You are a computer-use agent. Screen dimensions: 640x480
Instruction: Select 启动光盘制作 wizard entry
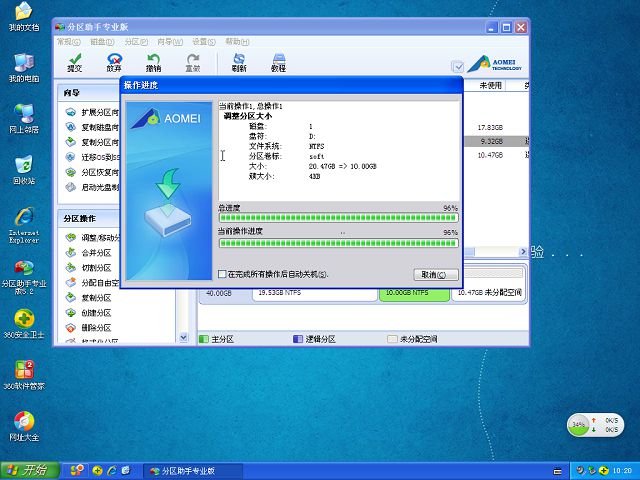(92, 187)
